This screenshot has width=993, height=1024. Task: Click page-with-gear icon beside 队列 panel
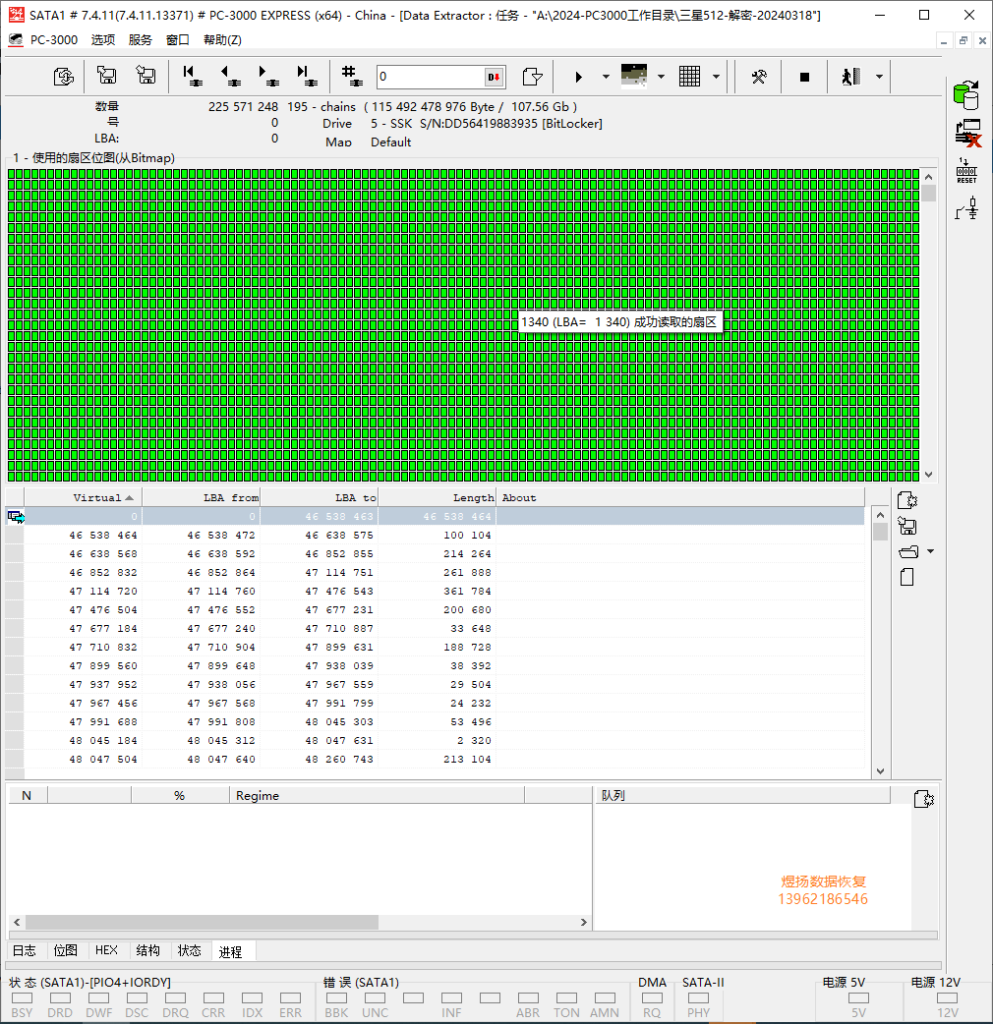(x=924, y=799)
